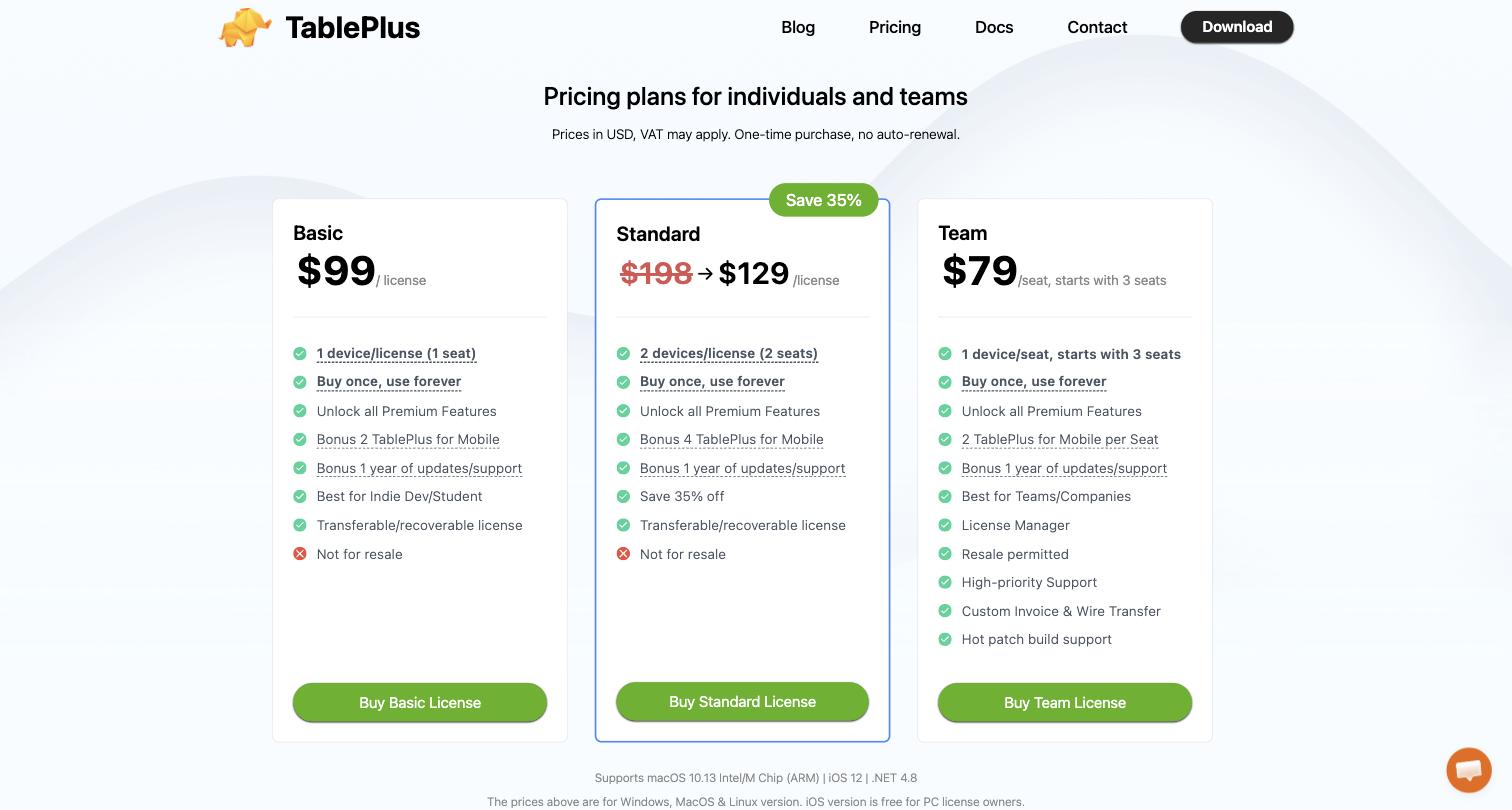This screenshot has width=1512, height=810.
Task: Open the orange chat support bubble
Action: 1468,770
